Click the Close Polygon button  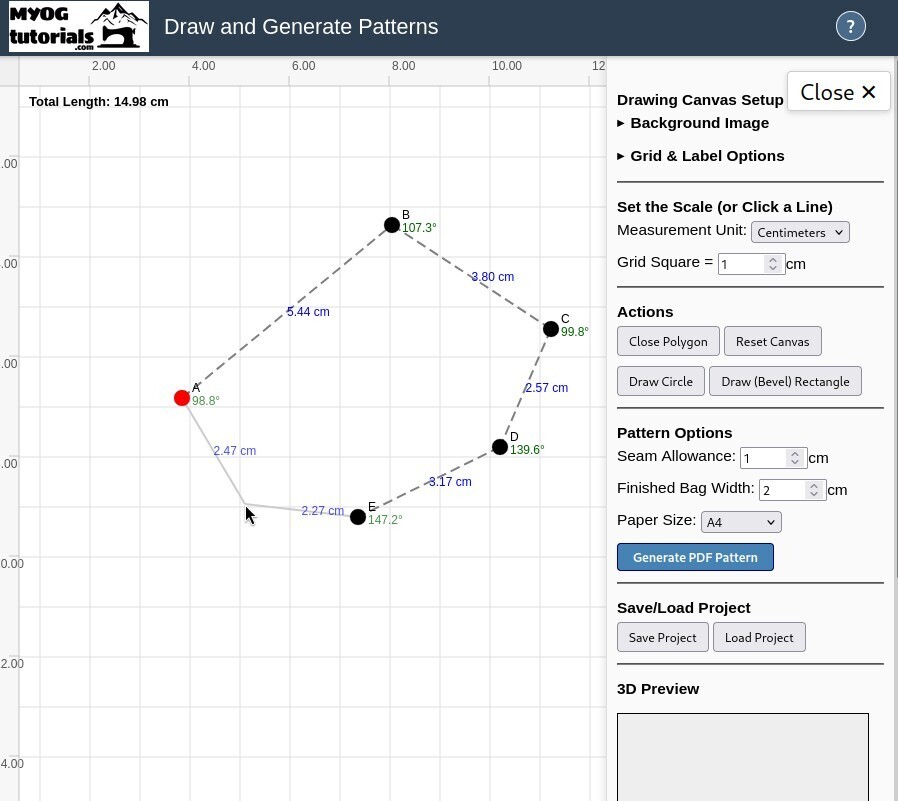point(668,341)
